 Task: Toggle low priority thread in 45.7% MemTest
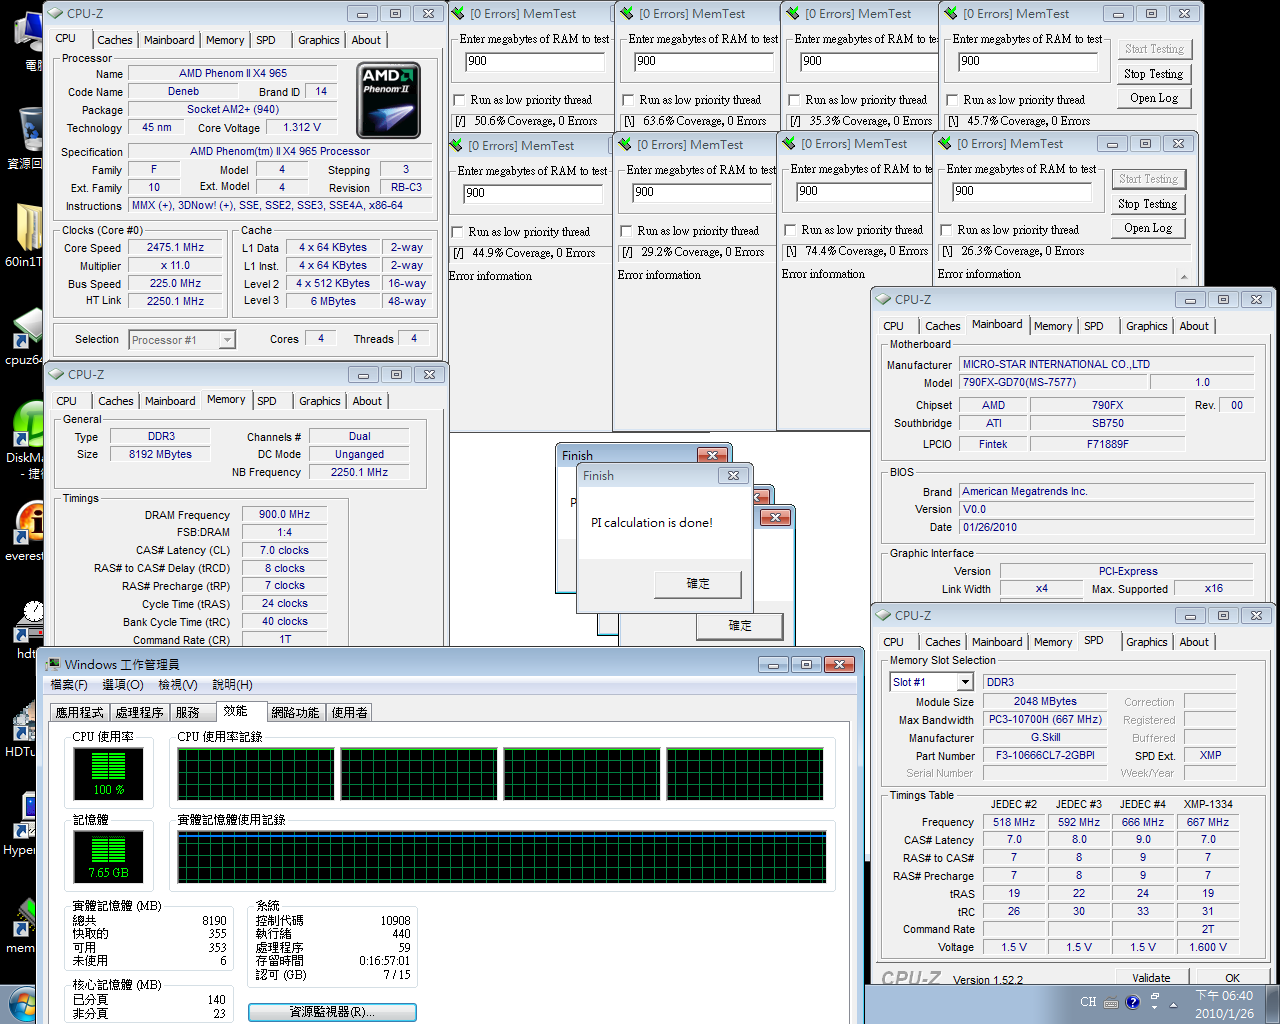[952, 100]
